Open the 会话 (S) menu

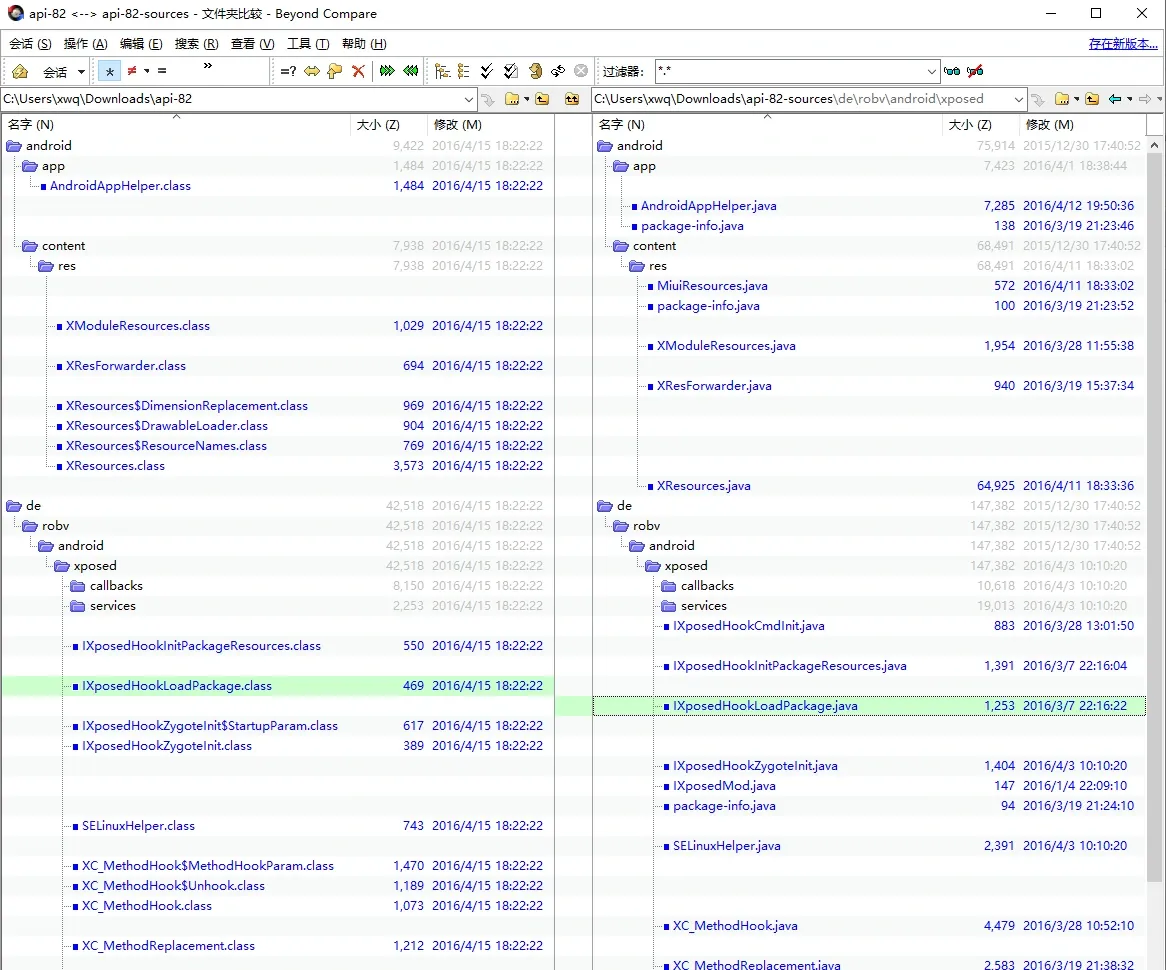point(30,44)
